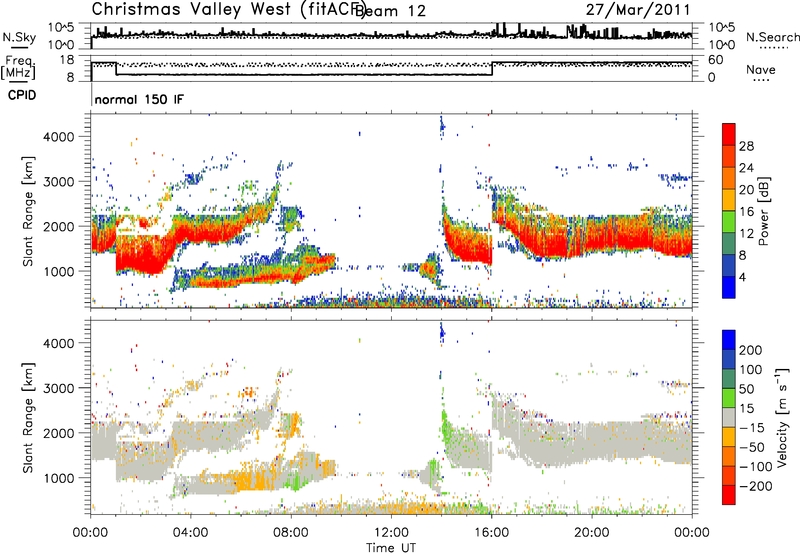Select the 'normal 150 IF' CPID text
The image size is (800, 554).
(x=139, y=99)
